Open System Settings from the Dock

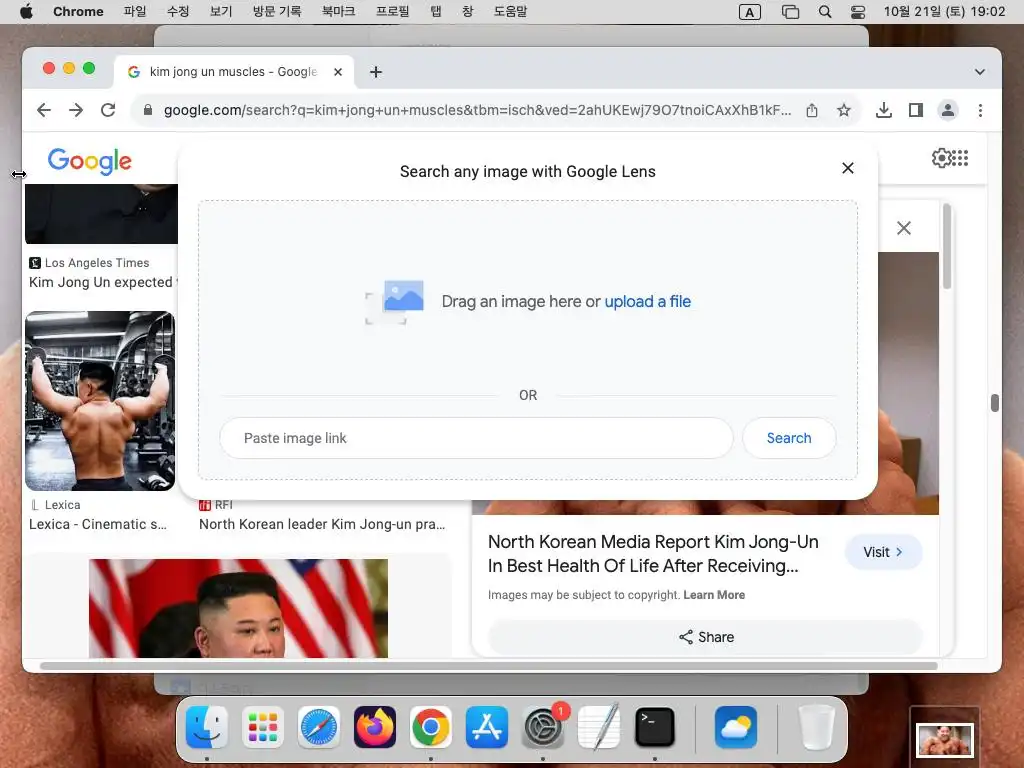tap(543, 727)
